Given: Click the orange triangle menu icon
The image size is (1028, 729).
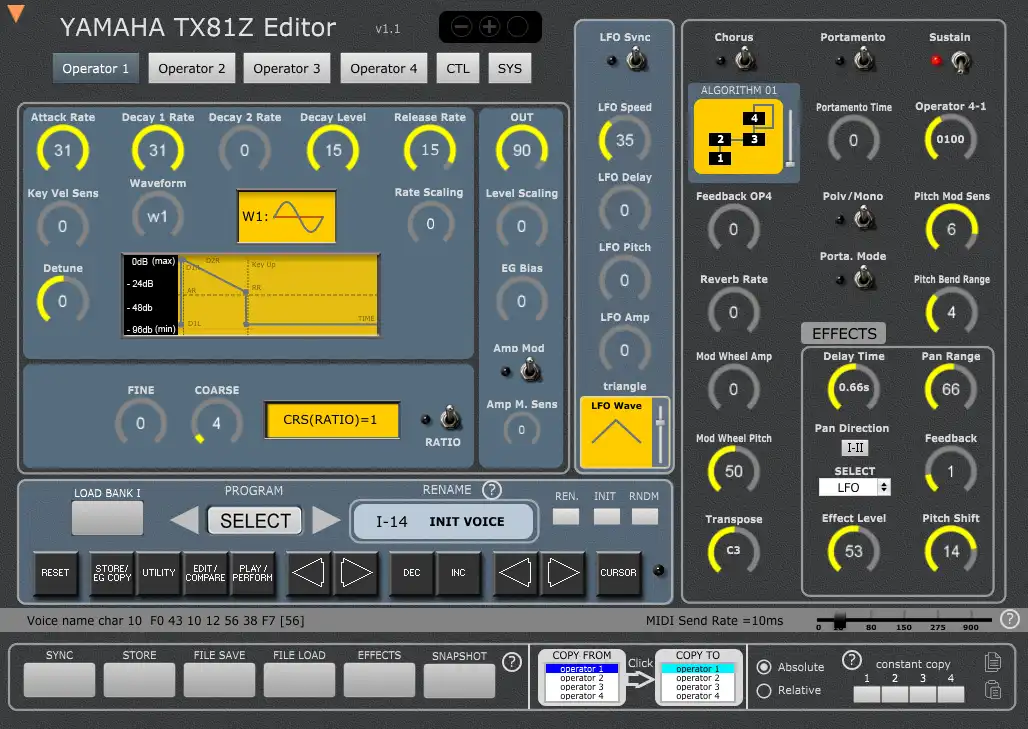Looking at the screenshot, I should pyautogui.click(x=16, y=13).
